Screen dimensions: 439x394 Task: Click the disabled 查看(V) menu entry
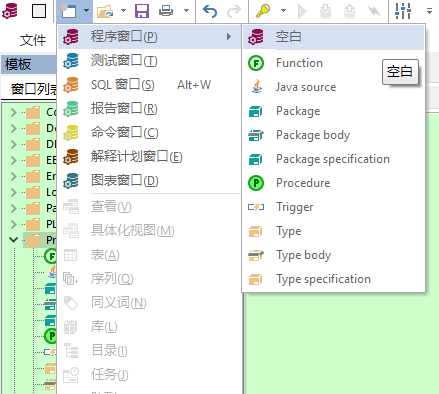point(150,207)
